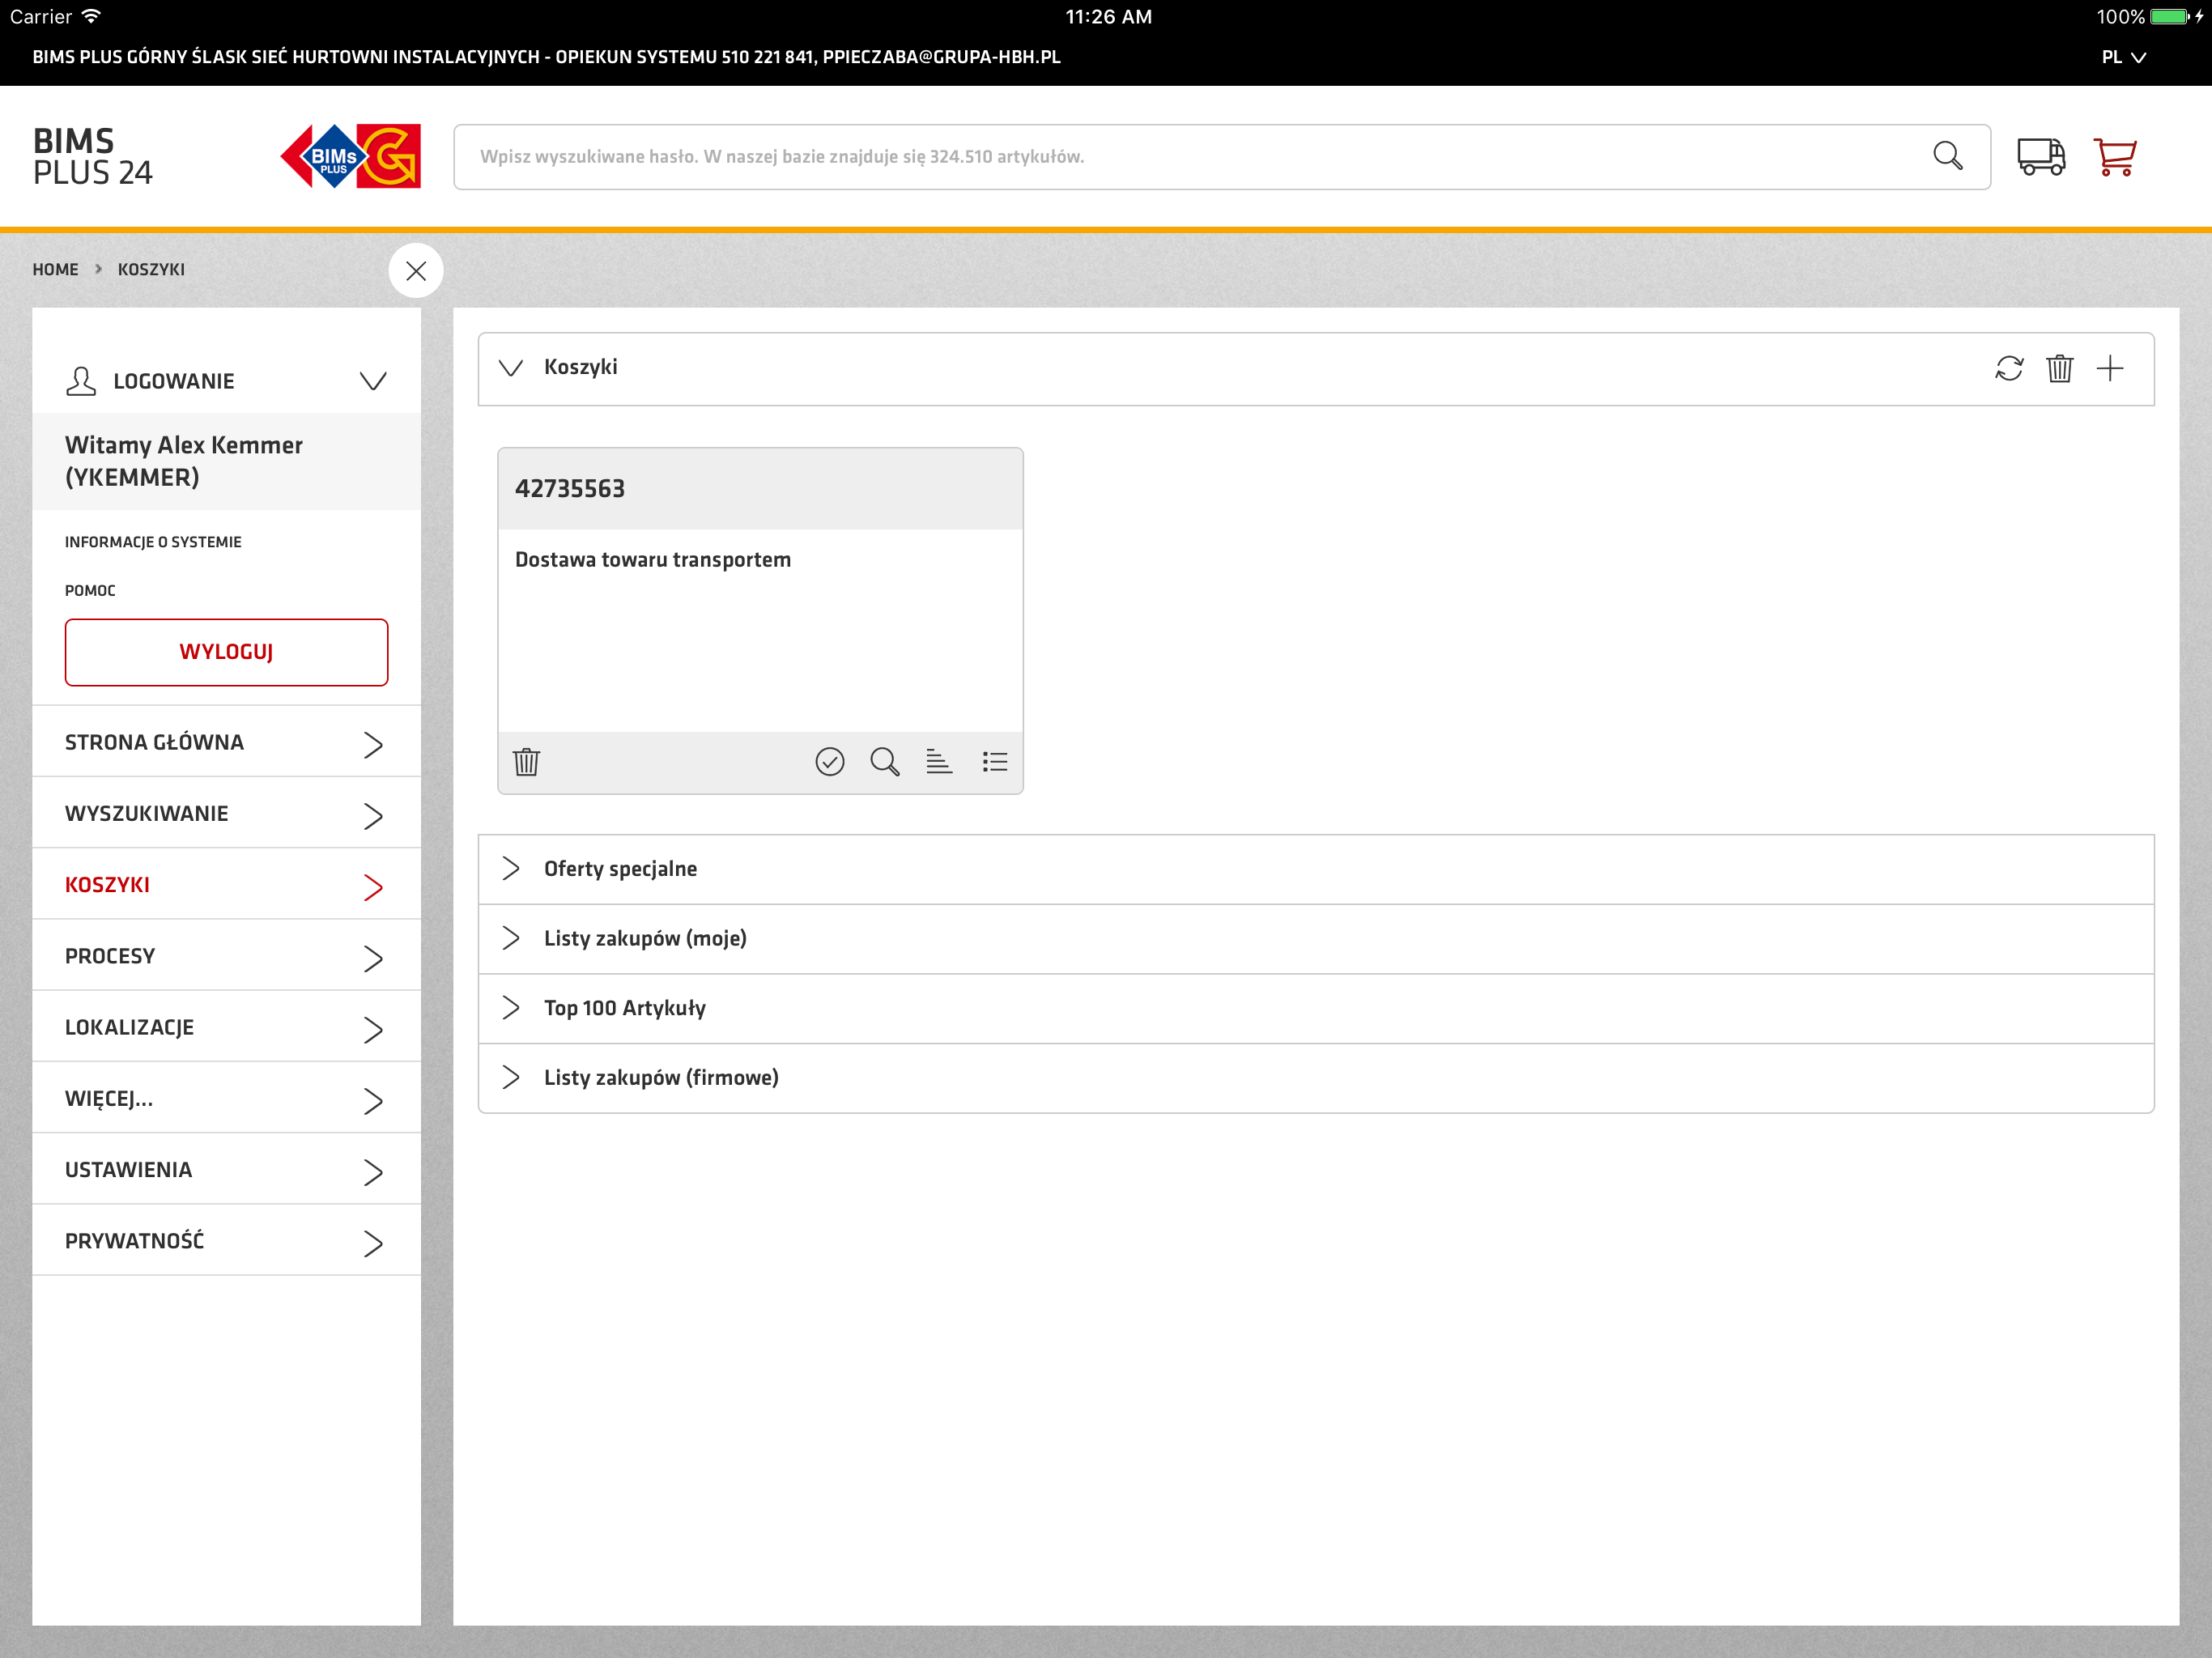Click the bulleted list icon on basket card
Image resolution: width=2212 pixels, height=1658 pixels.
[994, 762]
